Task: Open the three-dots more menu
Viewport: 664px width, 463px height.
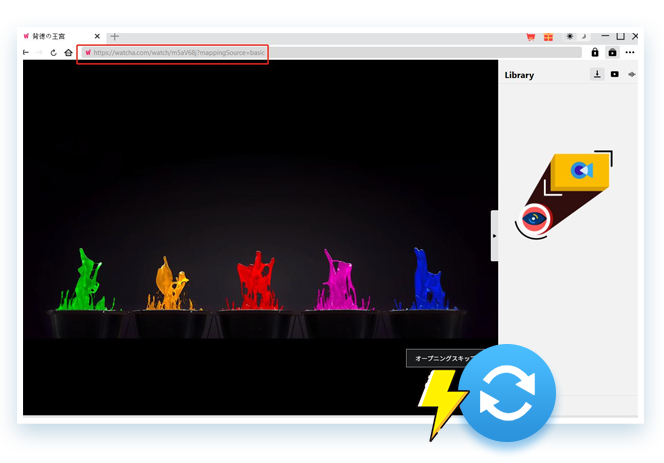Action: pyautogui.click(x=630, y=53)
